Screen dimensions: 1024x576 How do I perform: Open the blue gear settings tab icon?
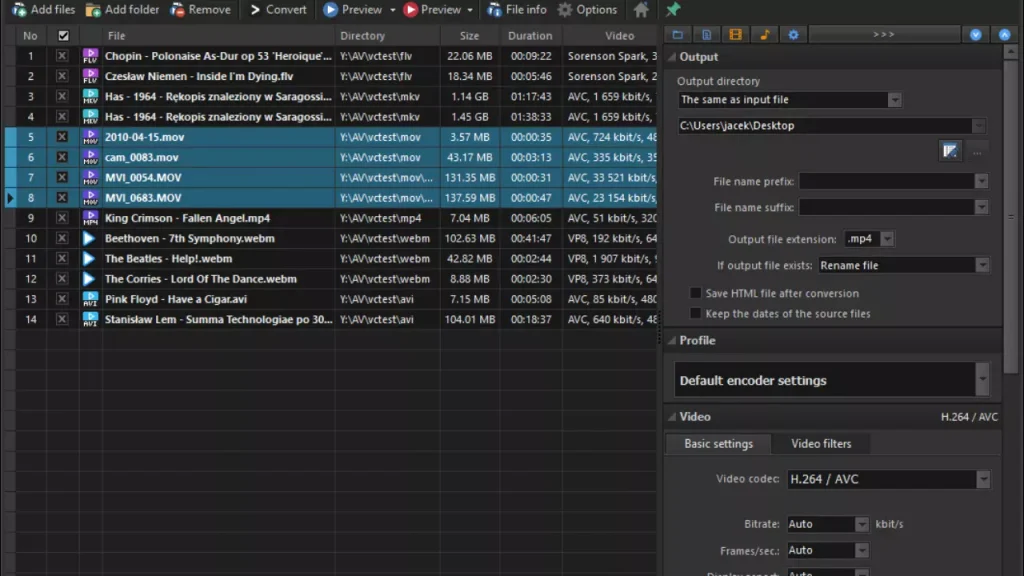tap(793, 35)
